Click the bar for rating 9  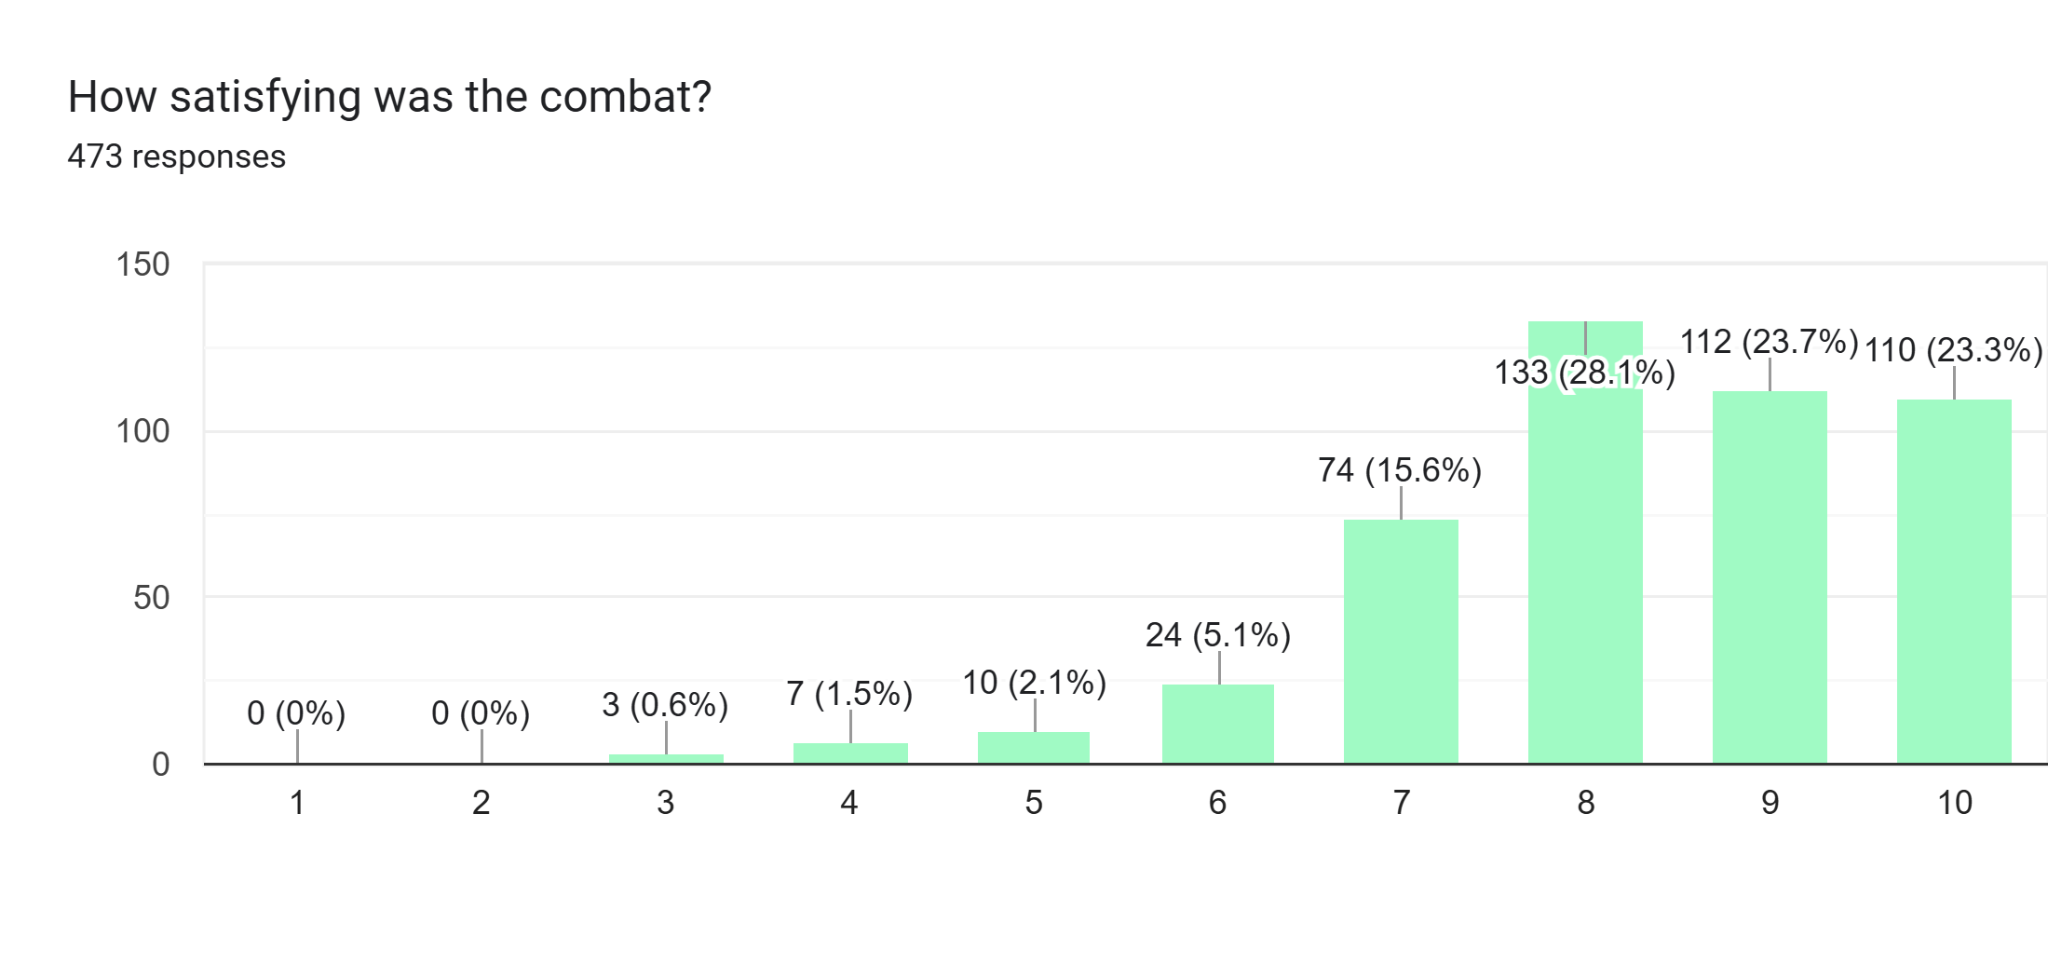(1769, 578)
